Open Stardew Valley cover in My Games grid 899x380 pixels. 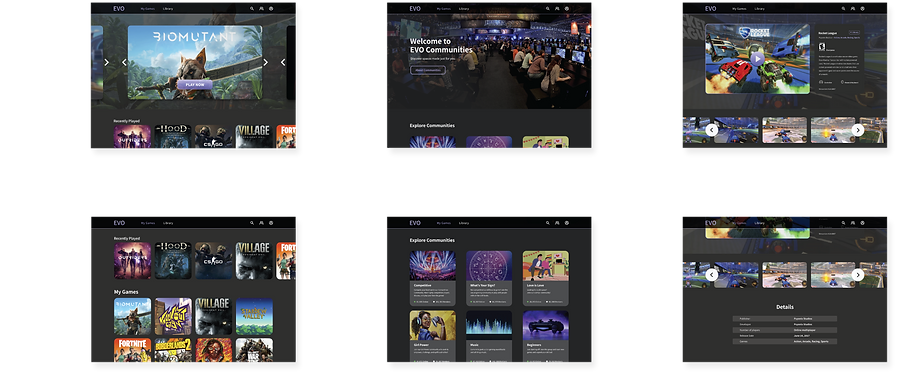254,316
